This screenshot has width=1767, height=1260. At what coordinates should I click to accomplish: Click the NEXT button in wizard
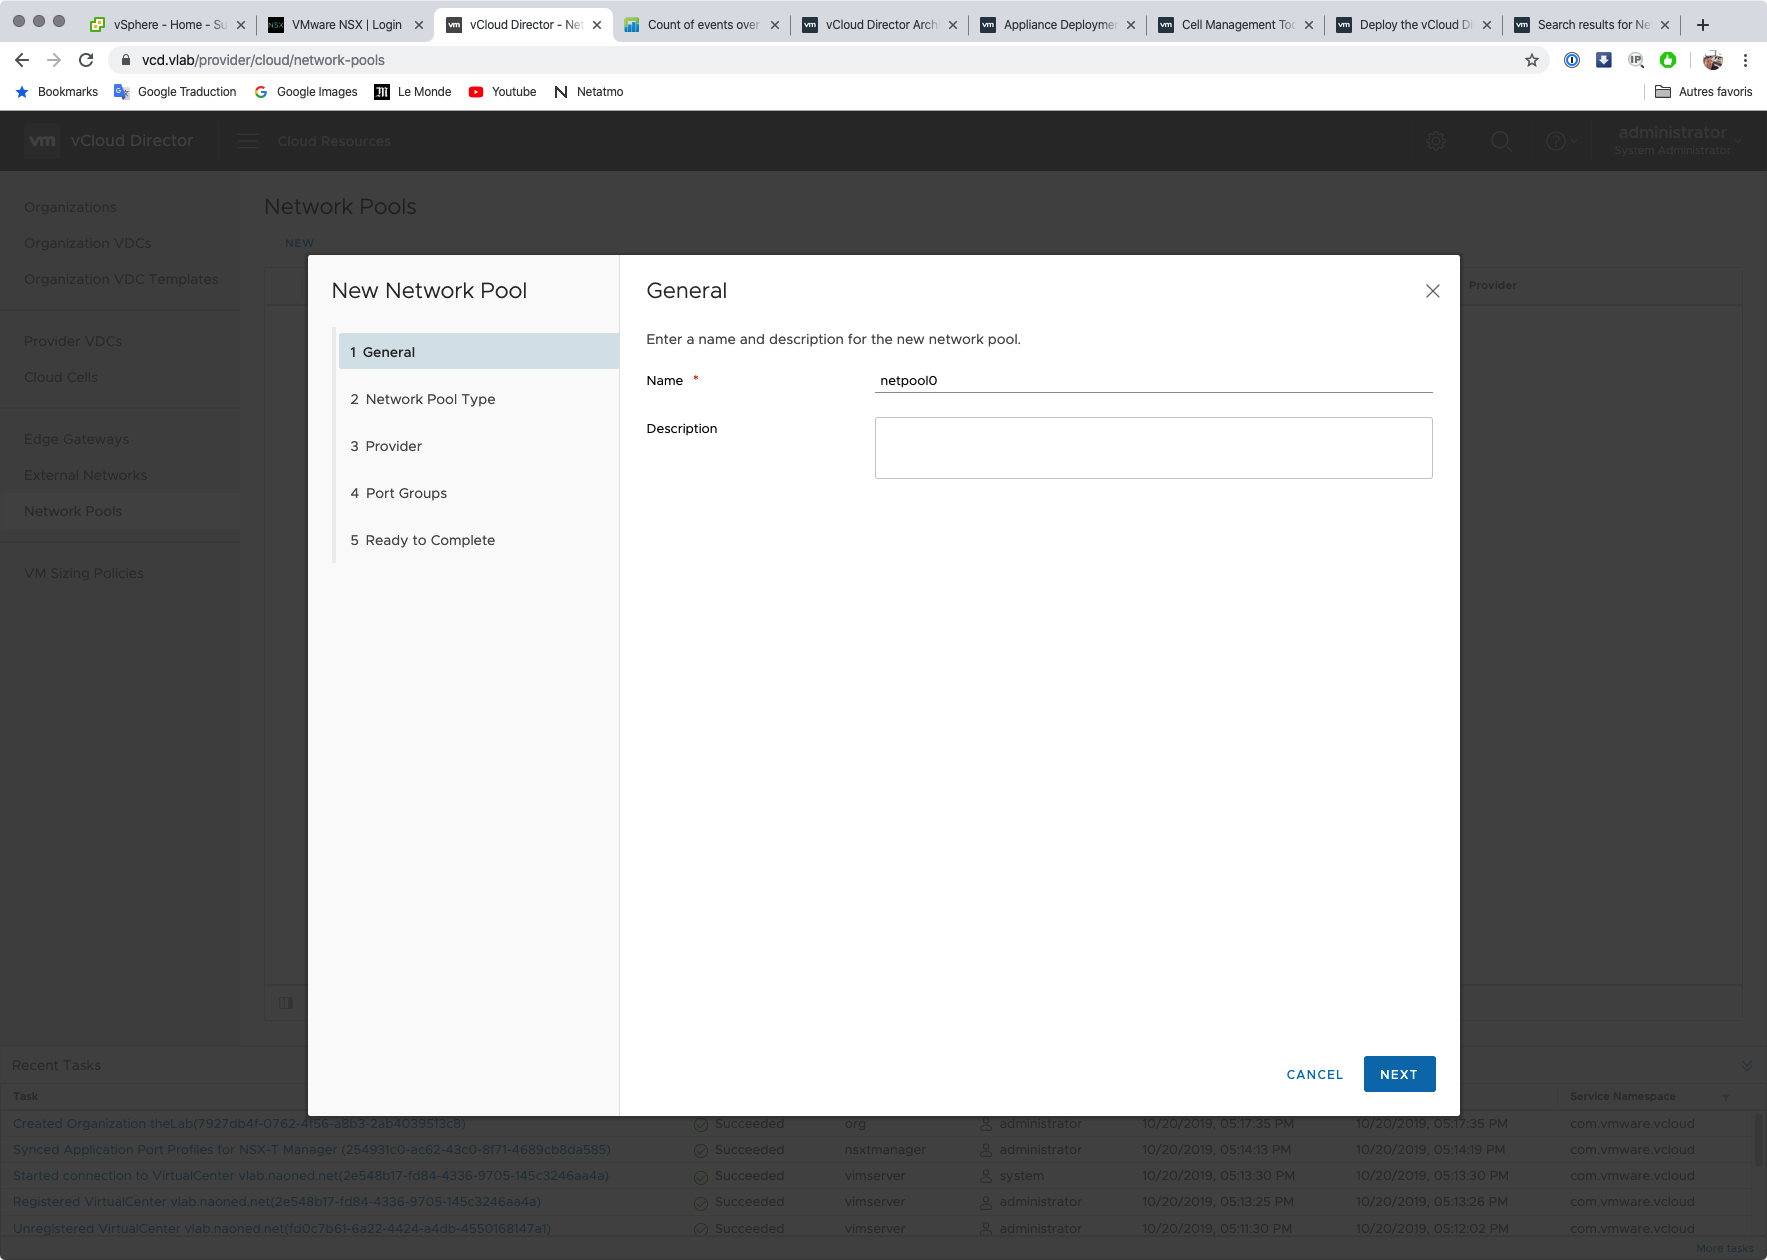click(1398, 1074)
